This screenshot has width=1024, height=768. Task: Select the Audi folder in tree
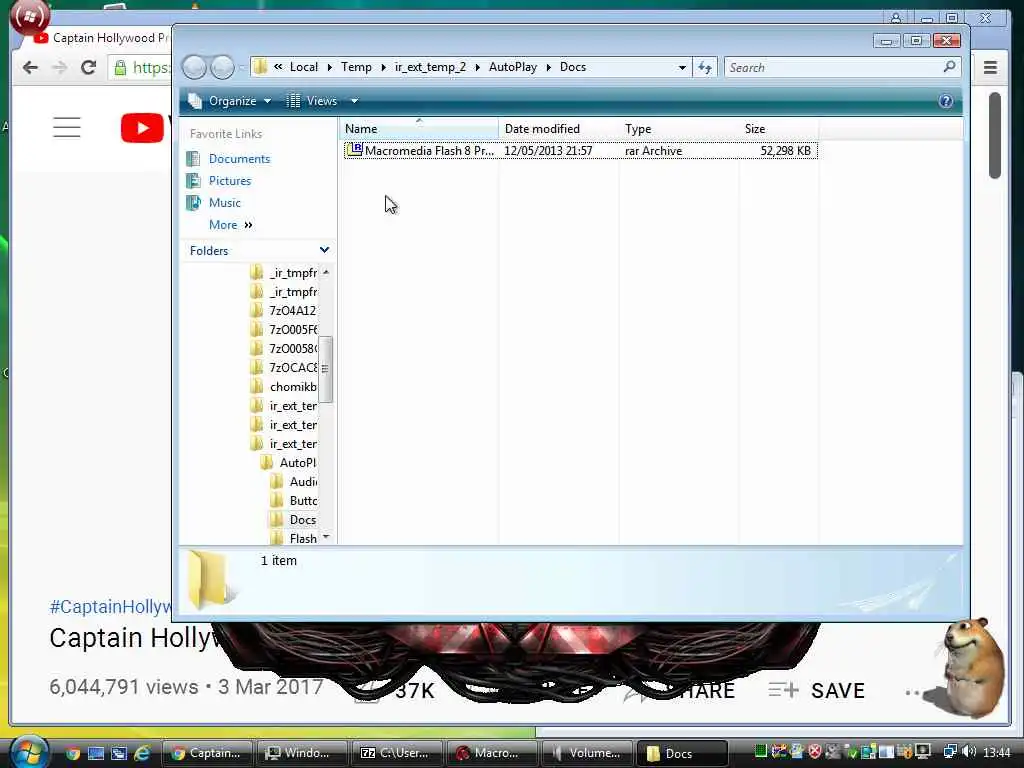click(303, 481)
